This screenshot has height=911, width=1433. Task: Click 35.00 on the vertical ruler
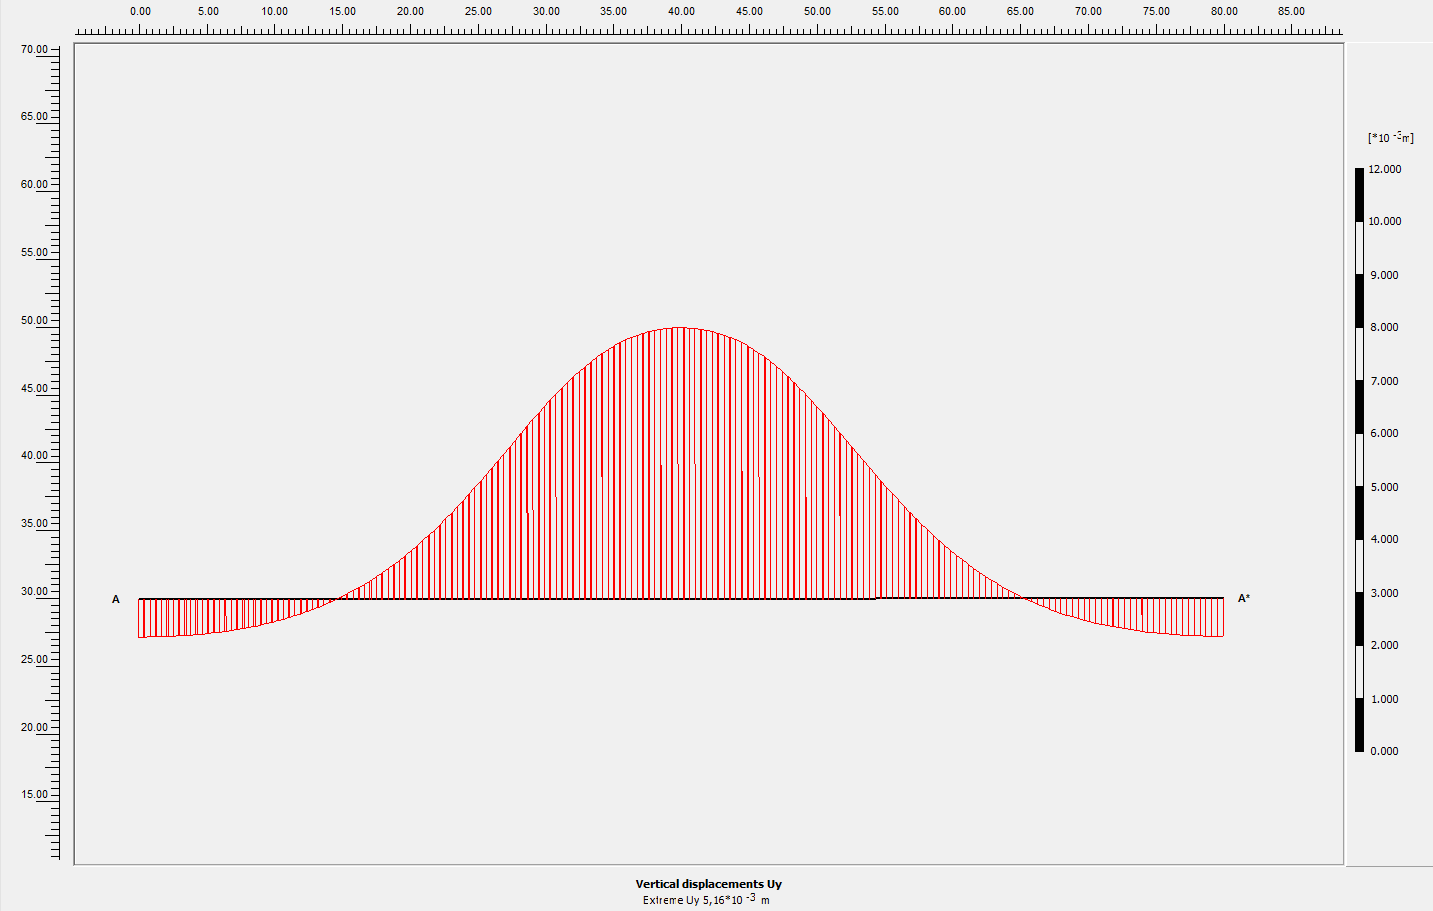[x=34, y=523]
